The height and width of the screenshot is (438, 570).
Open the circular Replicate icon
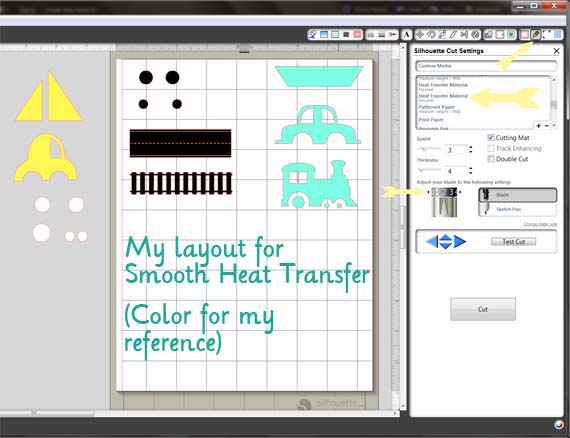tap(475, 35)
